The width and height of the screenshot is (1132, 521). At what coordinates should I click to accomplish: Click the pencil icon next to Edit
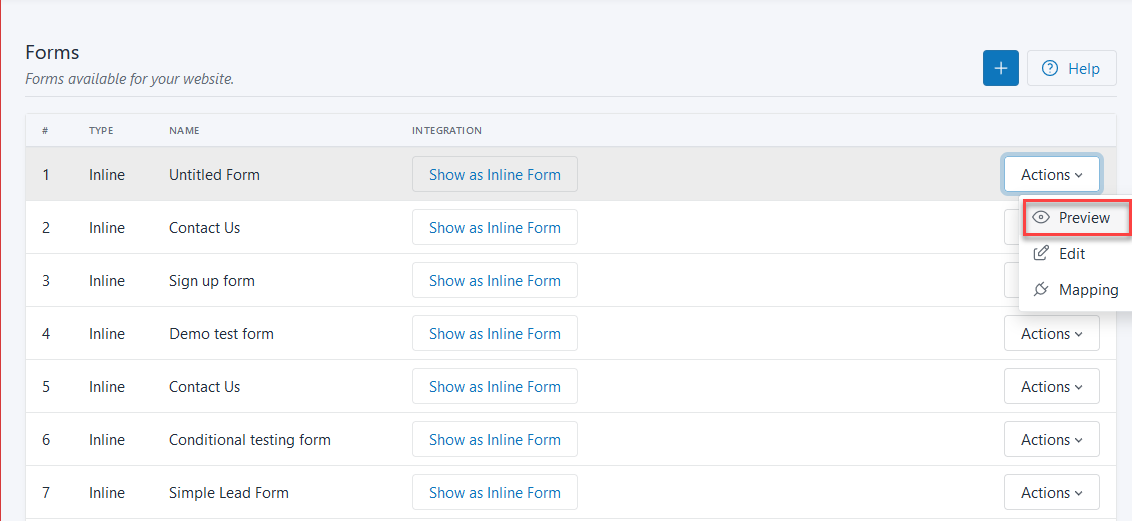(1041, 253)
